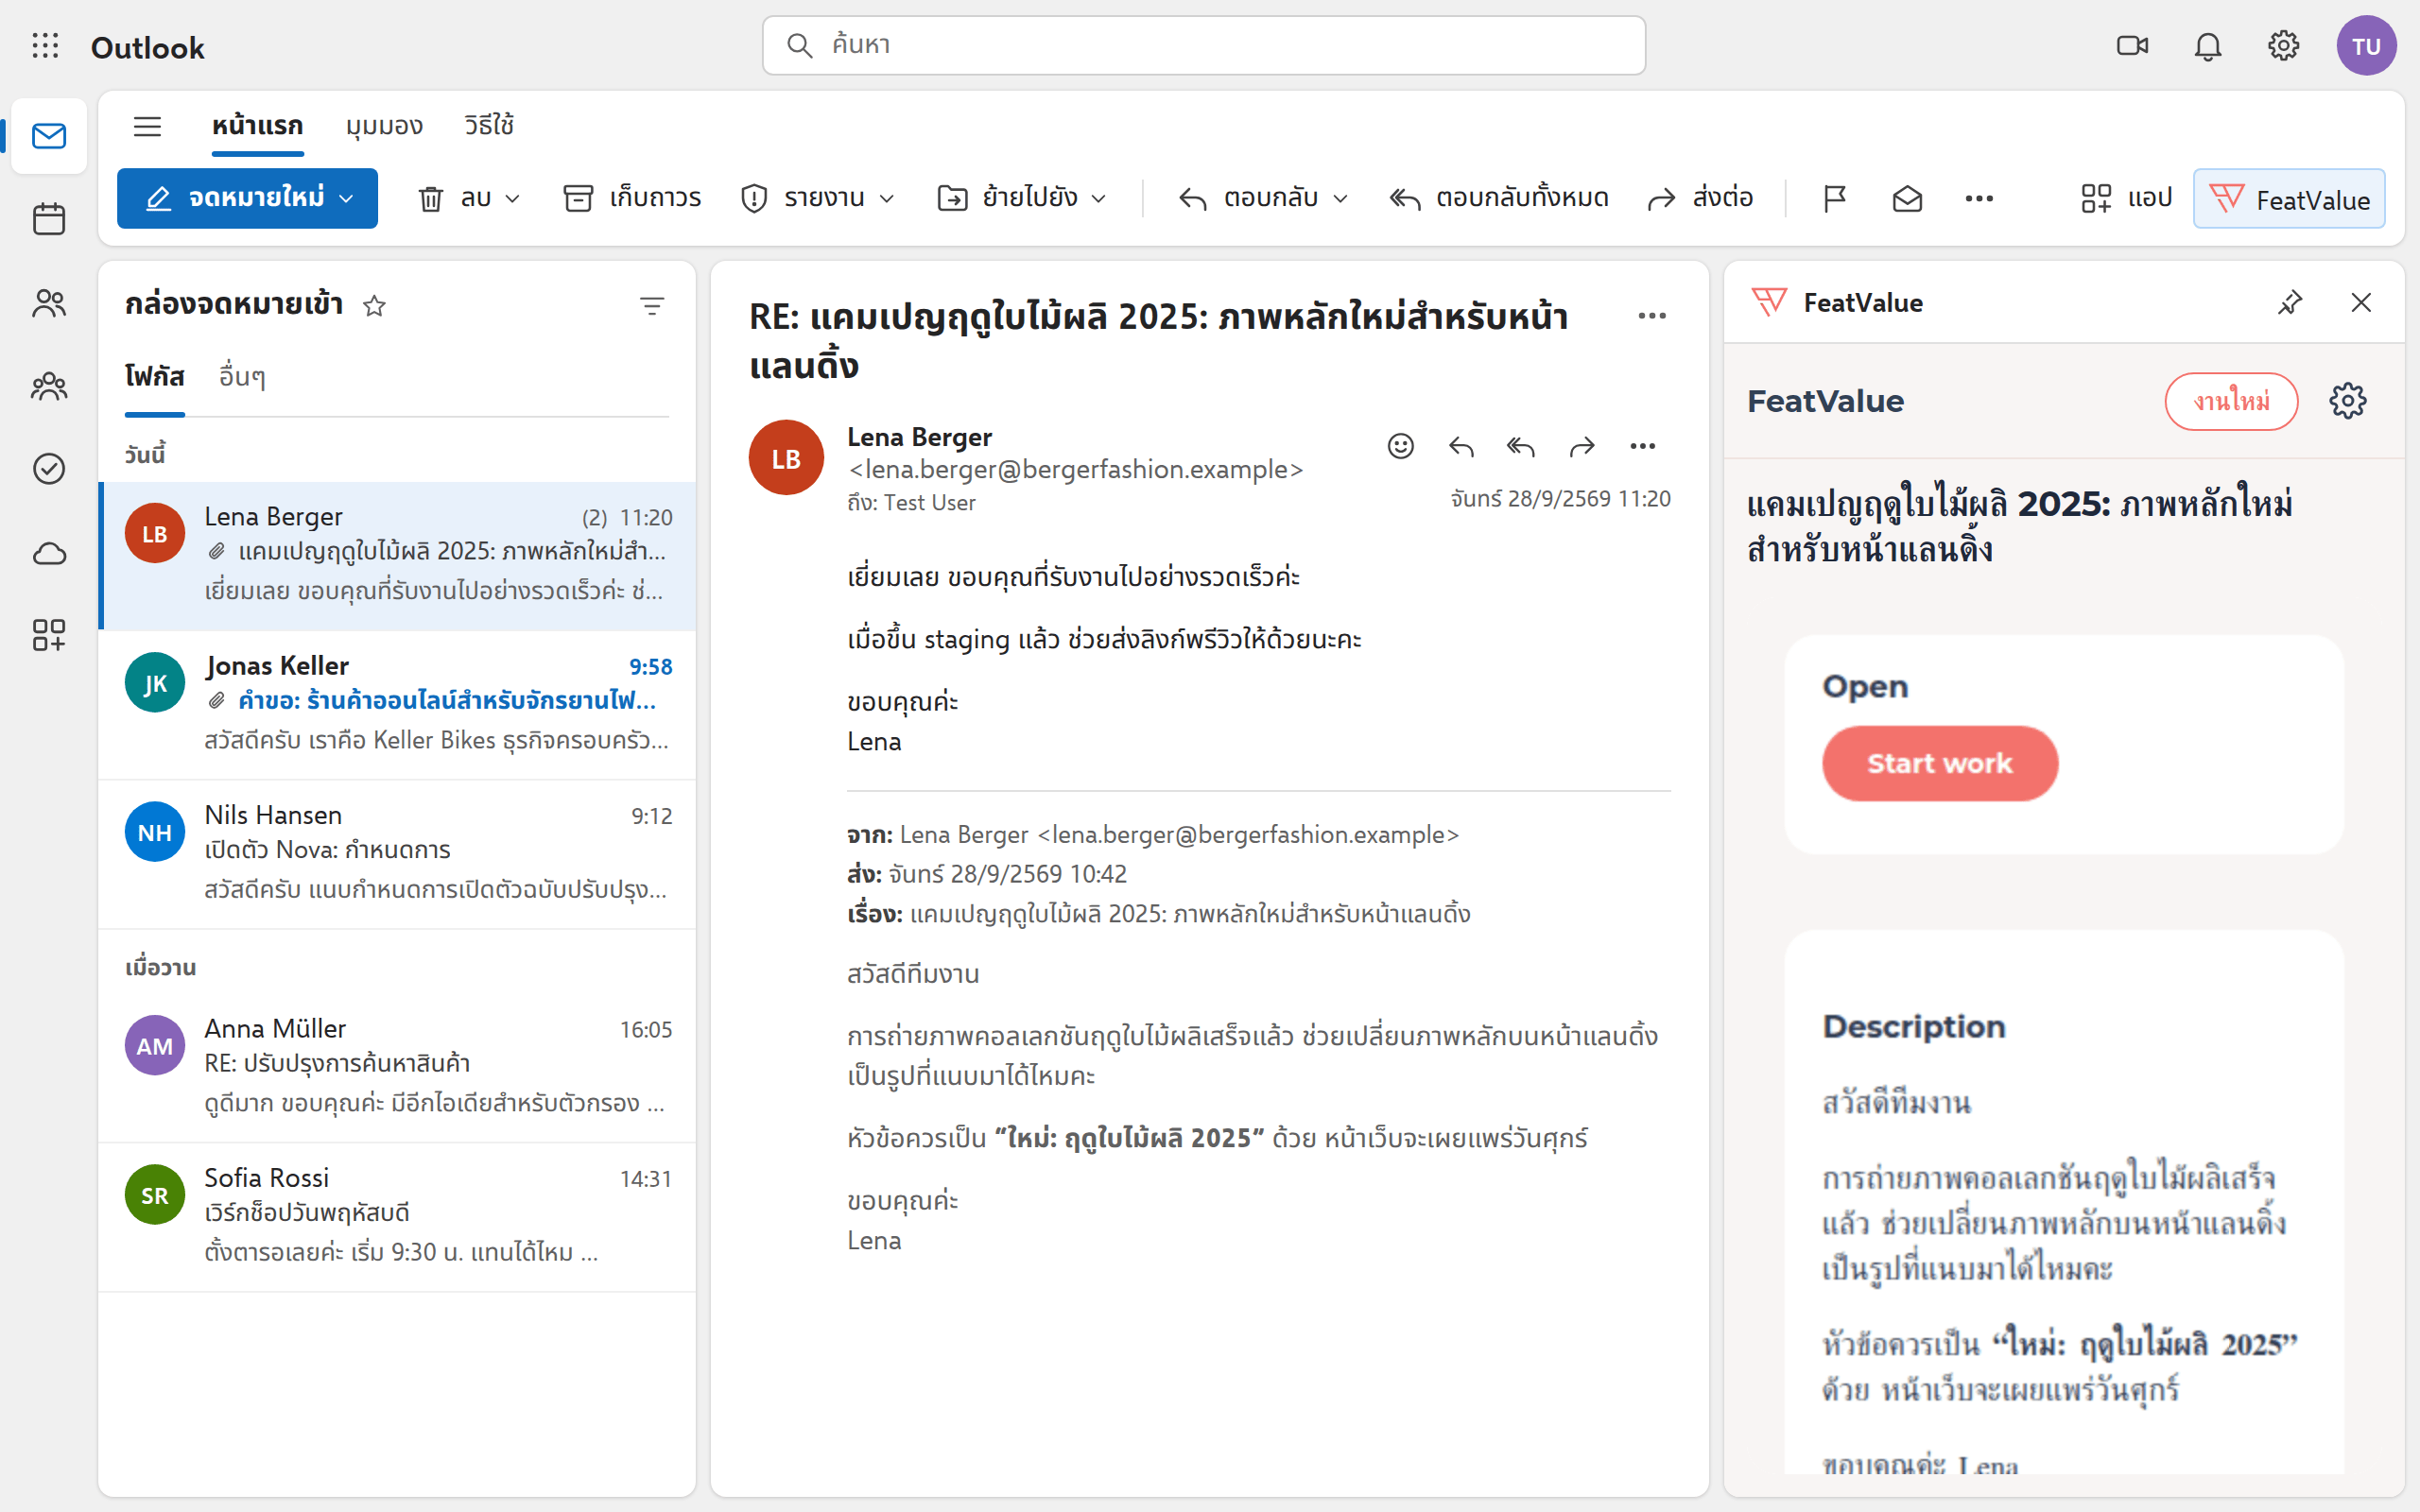Click the Start work button
Screen dimensions: 2420x1512
tap(1939, 763)
